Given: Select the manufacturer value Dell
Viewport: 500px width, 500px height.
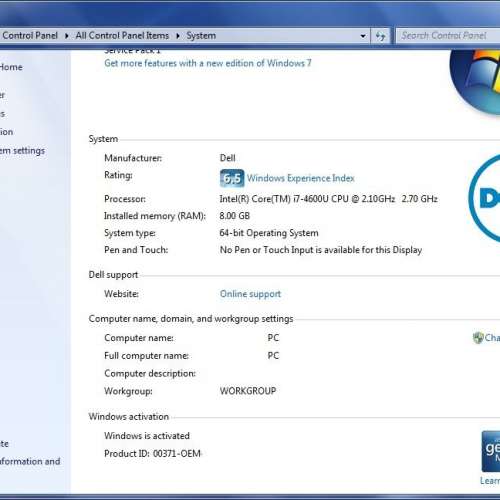Looking at the screenshot, I should click(227, 158).
